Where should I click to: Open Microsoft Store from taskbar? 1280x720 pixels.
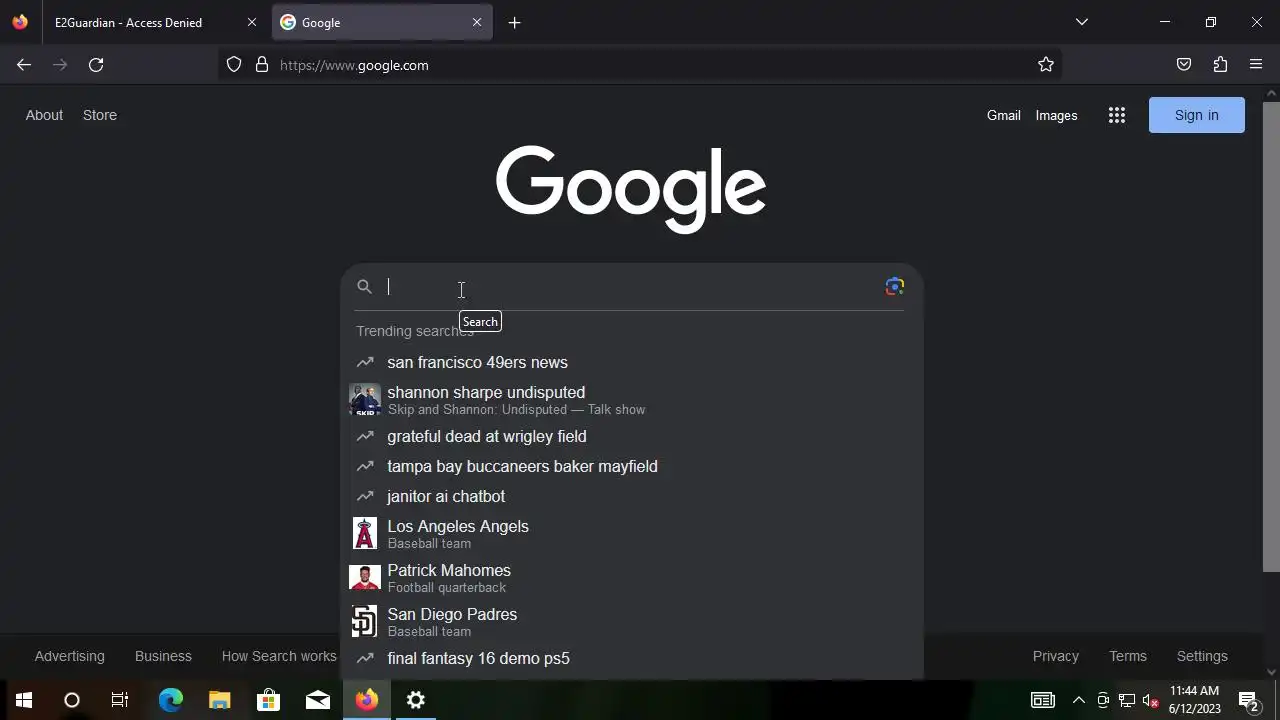coord(269,700)
